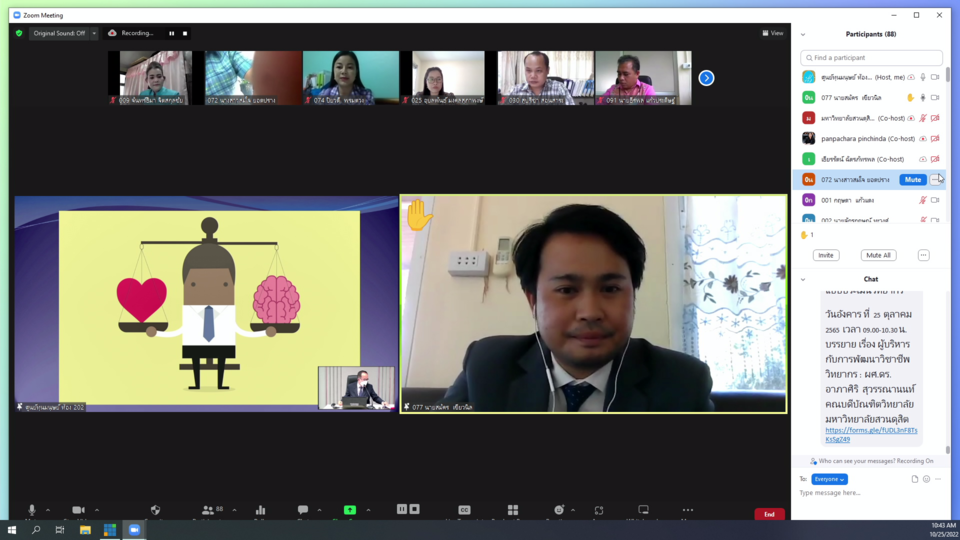Open the Security shield icon

tap(156, 509)
